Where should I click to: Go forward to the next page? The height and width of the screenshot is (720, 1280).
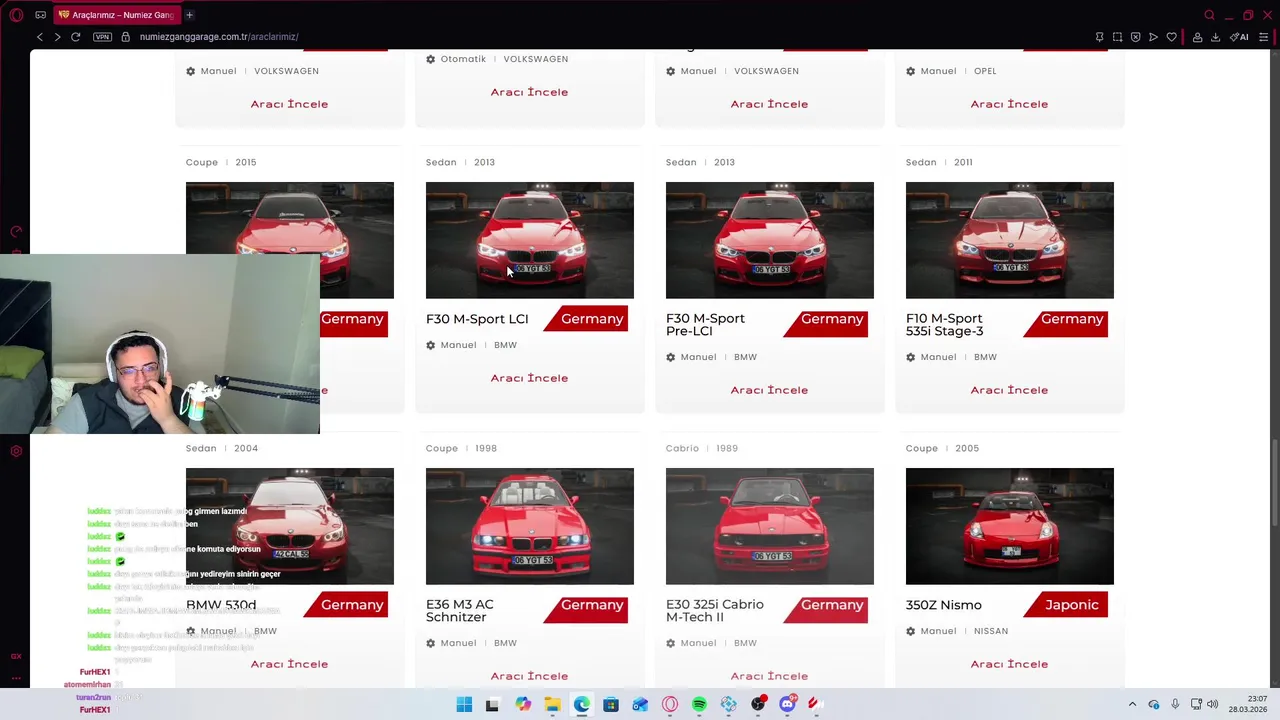click(x=57, y=37)
